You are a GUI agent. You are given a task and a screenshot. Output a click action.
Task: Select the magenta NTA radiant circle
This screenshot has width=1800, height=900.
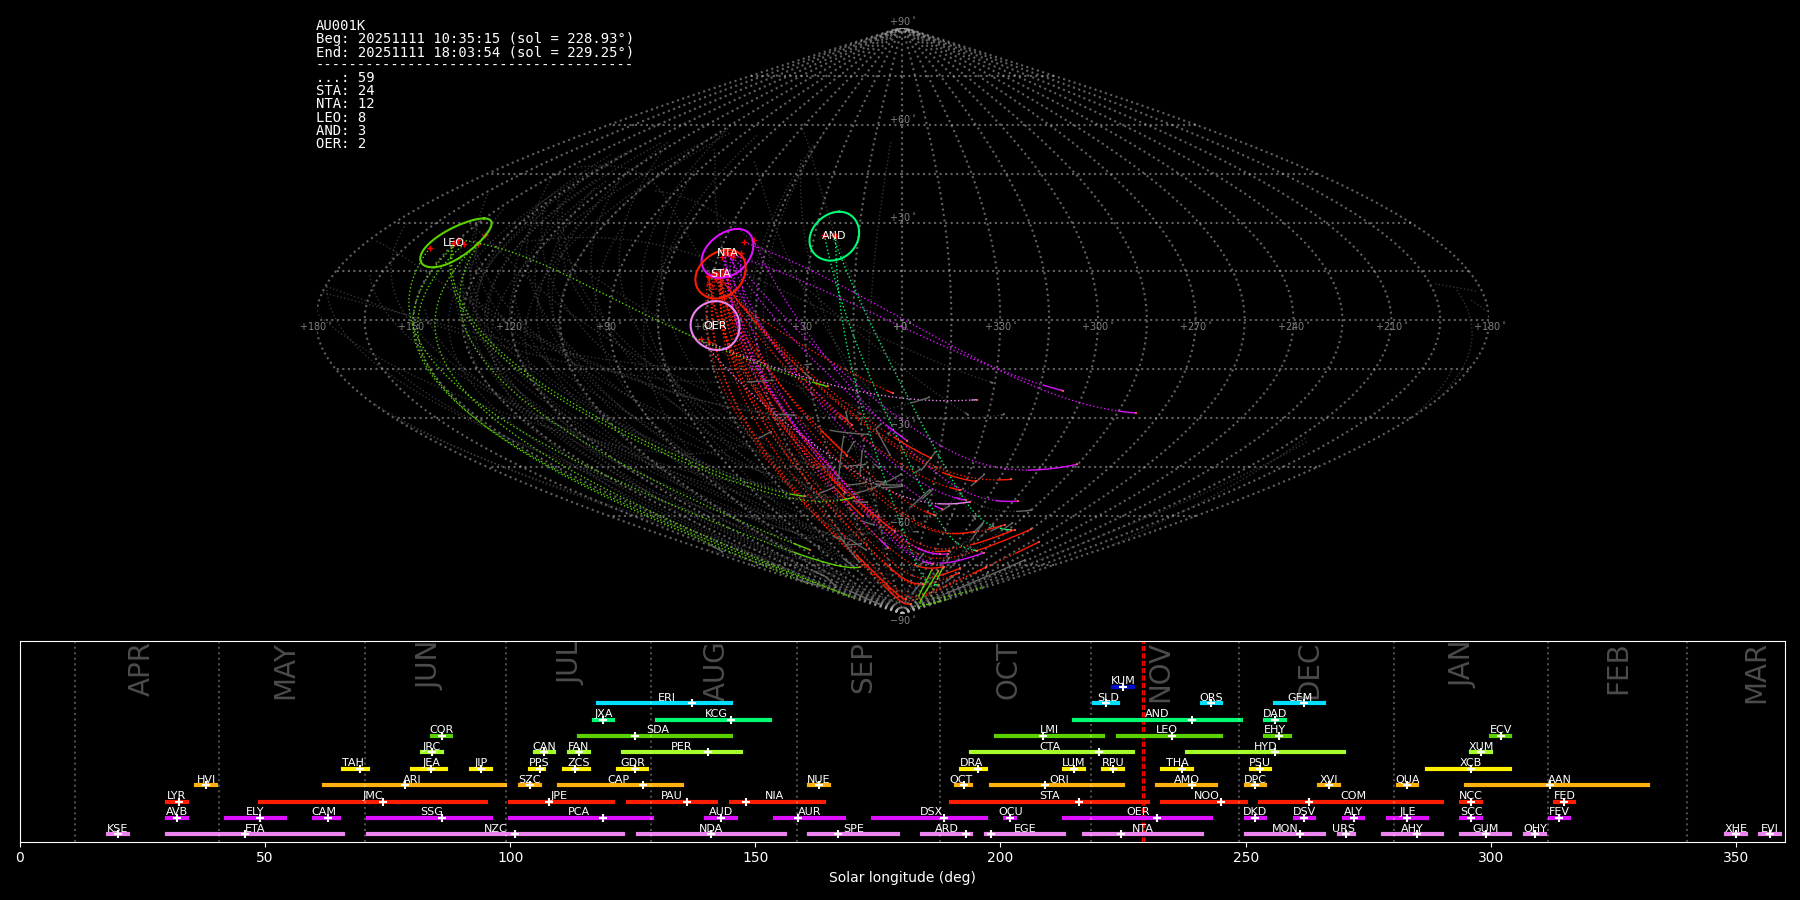(727, 252)
